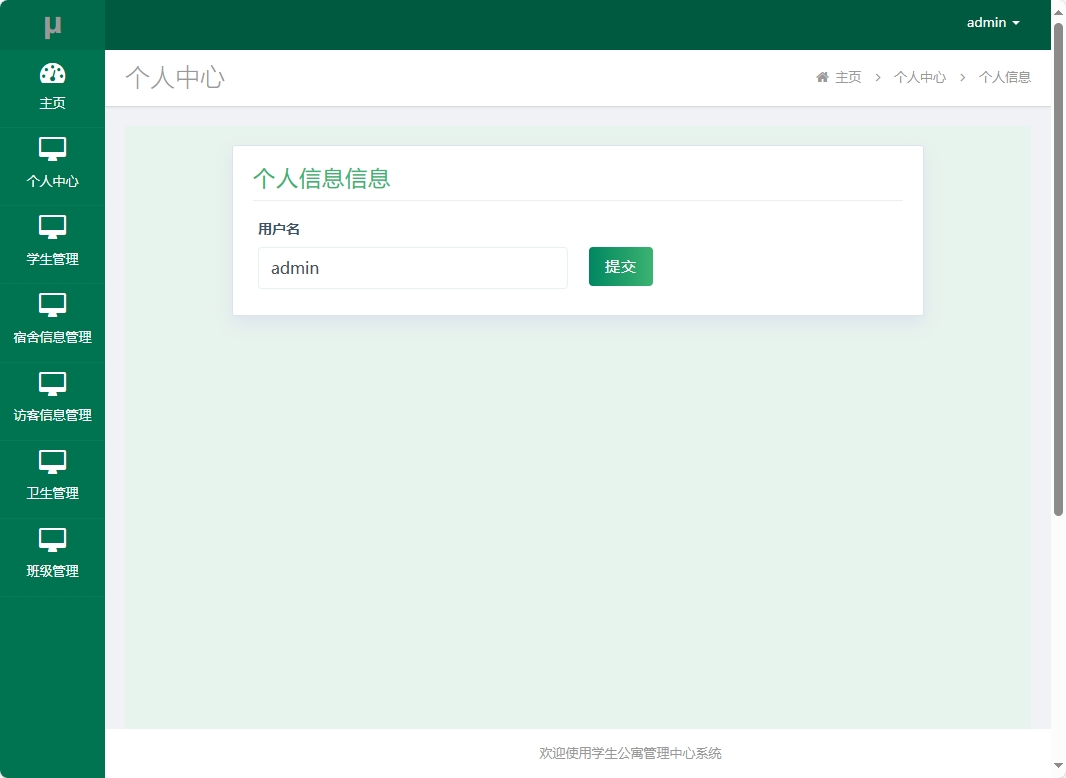Click 个人信息 breadcrumb entry

coord(1004,76)
